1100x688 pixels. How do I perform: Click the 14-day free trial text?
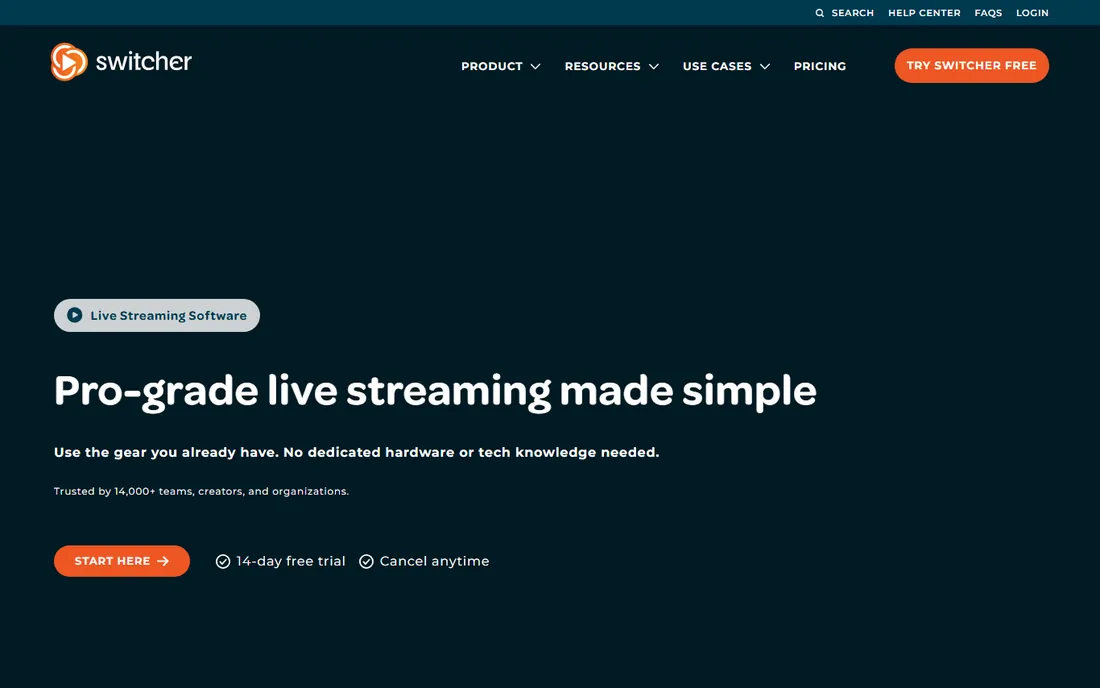click(290, 561)
